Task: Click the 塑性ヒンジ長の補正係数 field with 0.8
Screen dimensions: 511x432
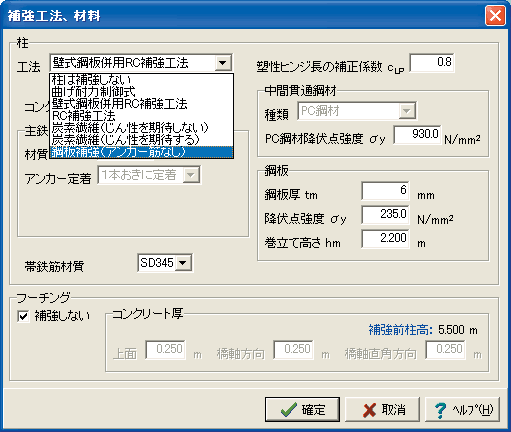Action: click(x=432, y=62)
